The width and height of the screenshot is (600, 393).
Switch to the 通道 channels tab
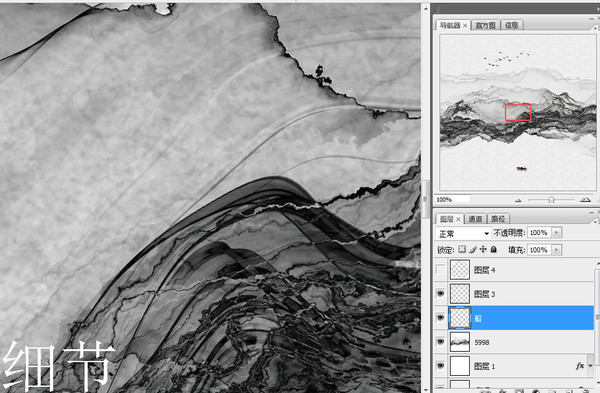click(475, 219)
